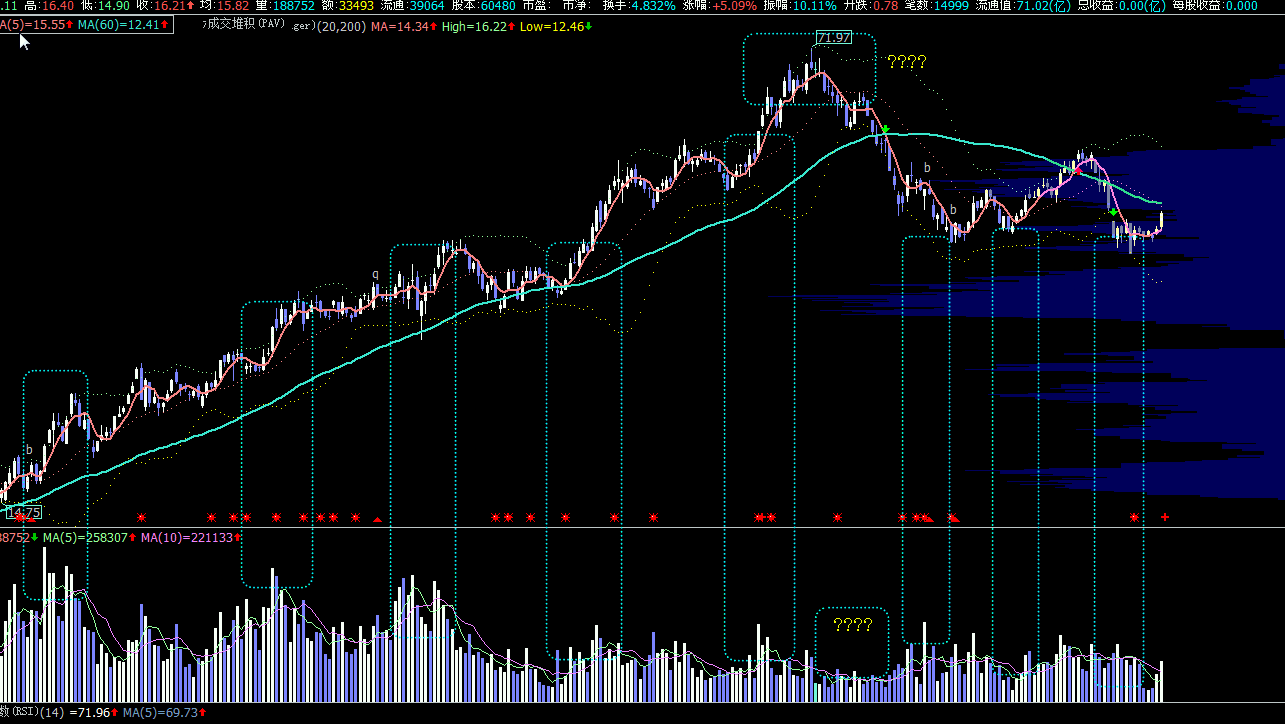Click the 笔数:14999 field
1285x724 pixels.
936,6
